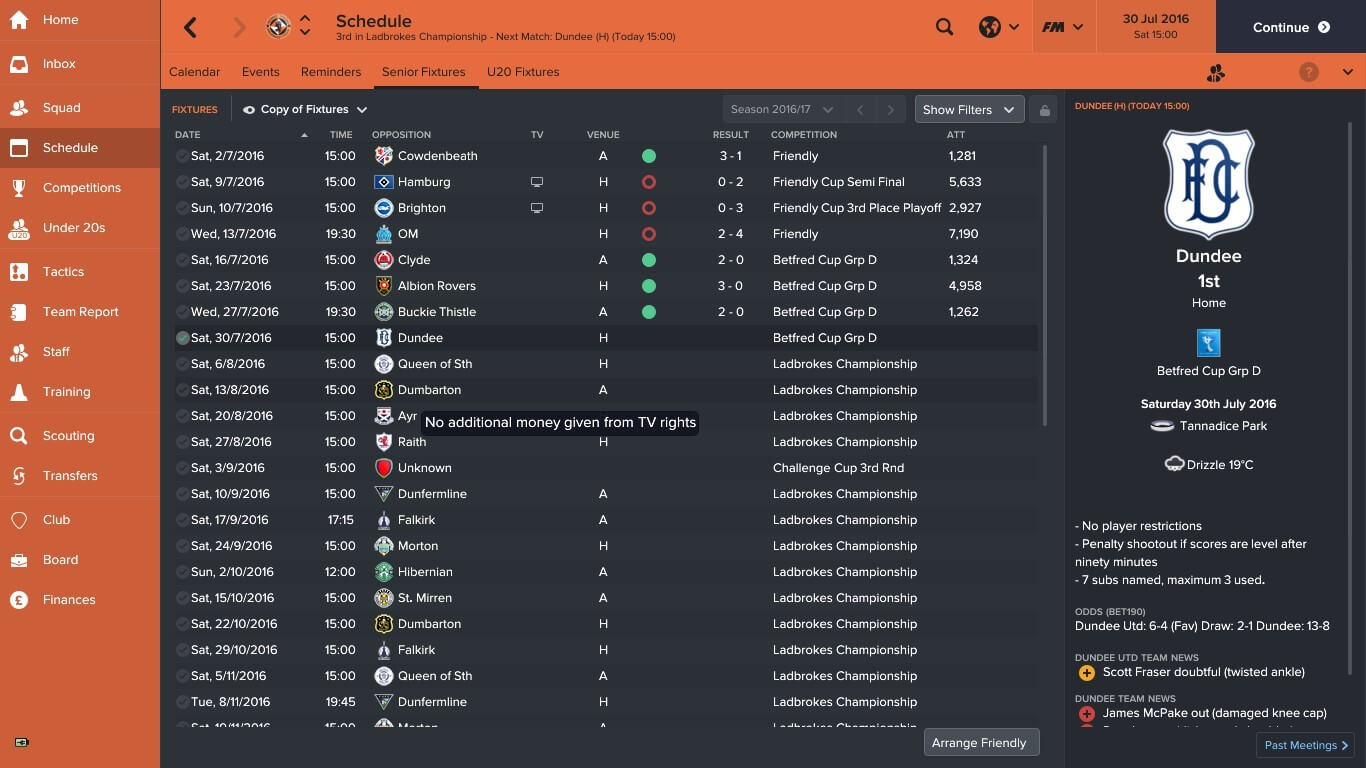Viewport: 1366px width, 768px height.
Task: Tick the selector for Cowdenbeath fixture row
Action: pos(182,156)
